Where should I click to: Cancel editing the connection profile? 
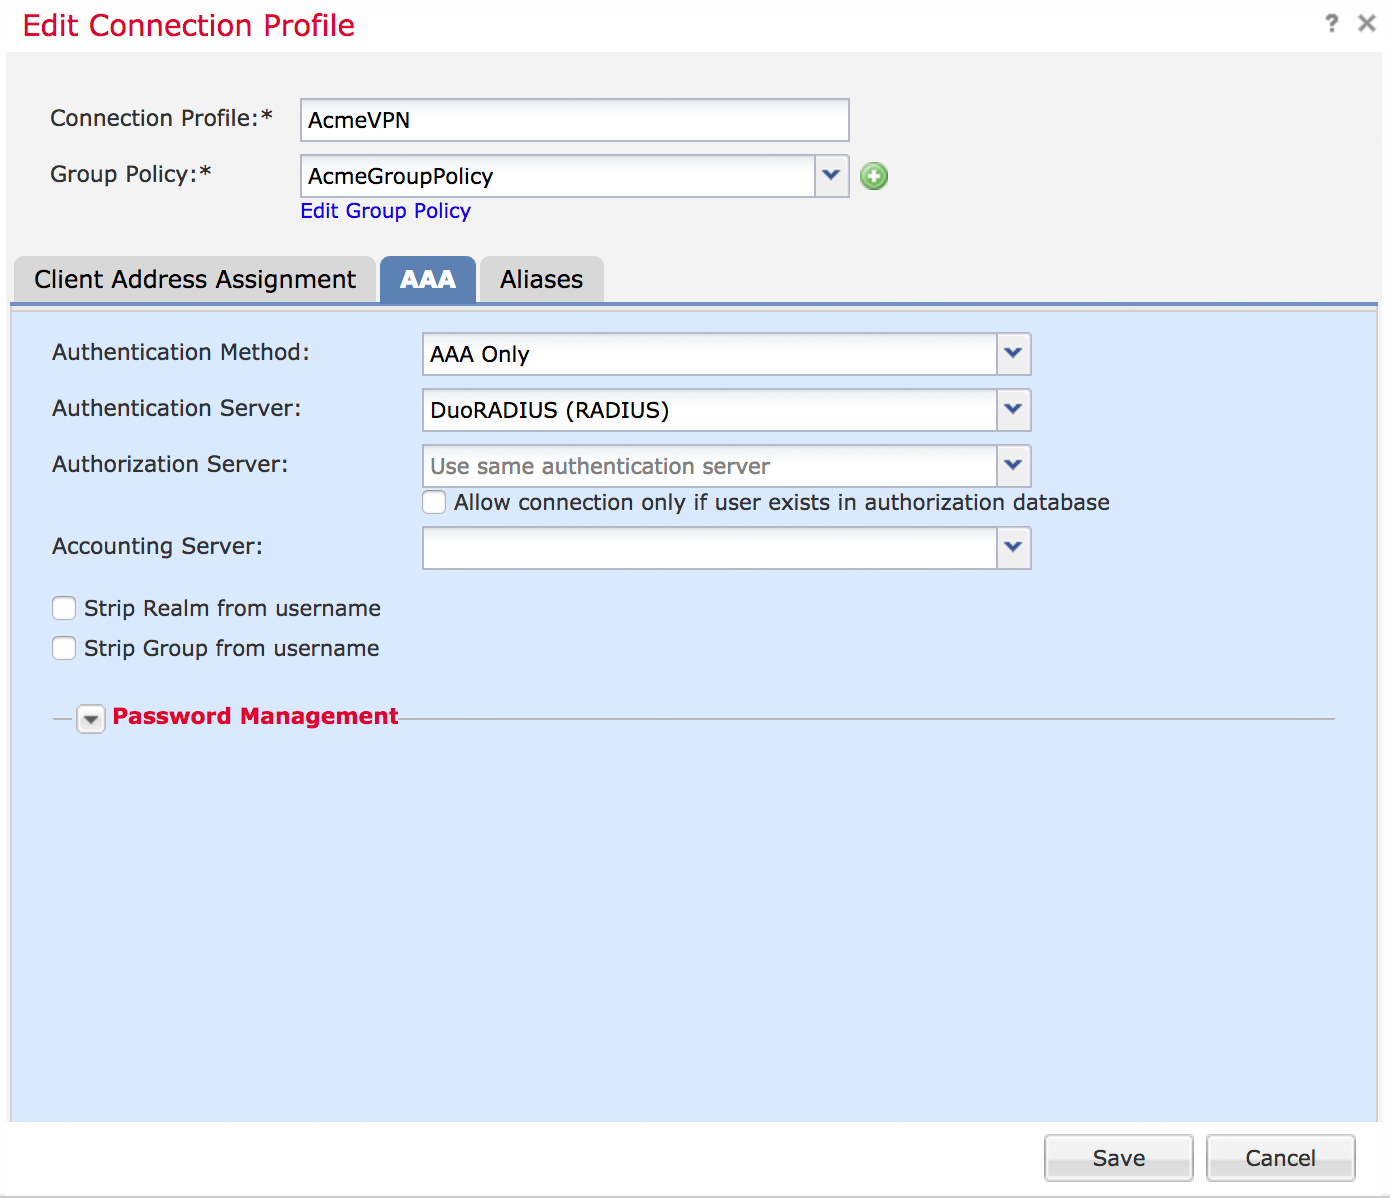[1280, 1157]
